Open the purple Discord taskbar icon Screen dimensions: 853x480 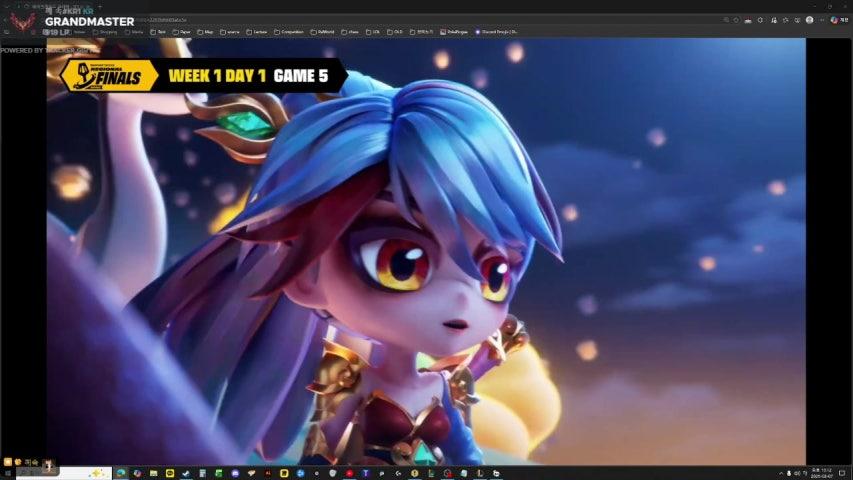pyautogui.click(x=235, y=473)
